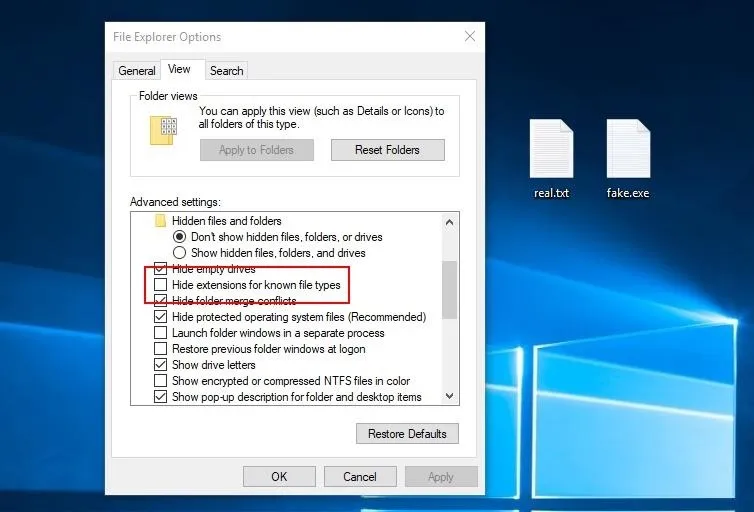The width and height of the screenshot is (754, 512).
Task: Check Restore previous folder windows at logon
Action: click(x=160, y=349)
